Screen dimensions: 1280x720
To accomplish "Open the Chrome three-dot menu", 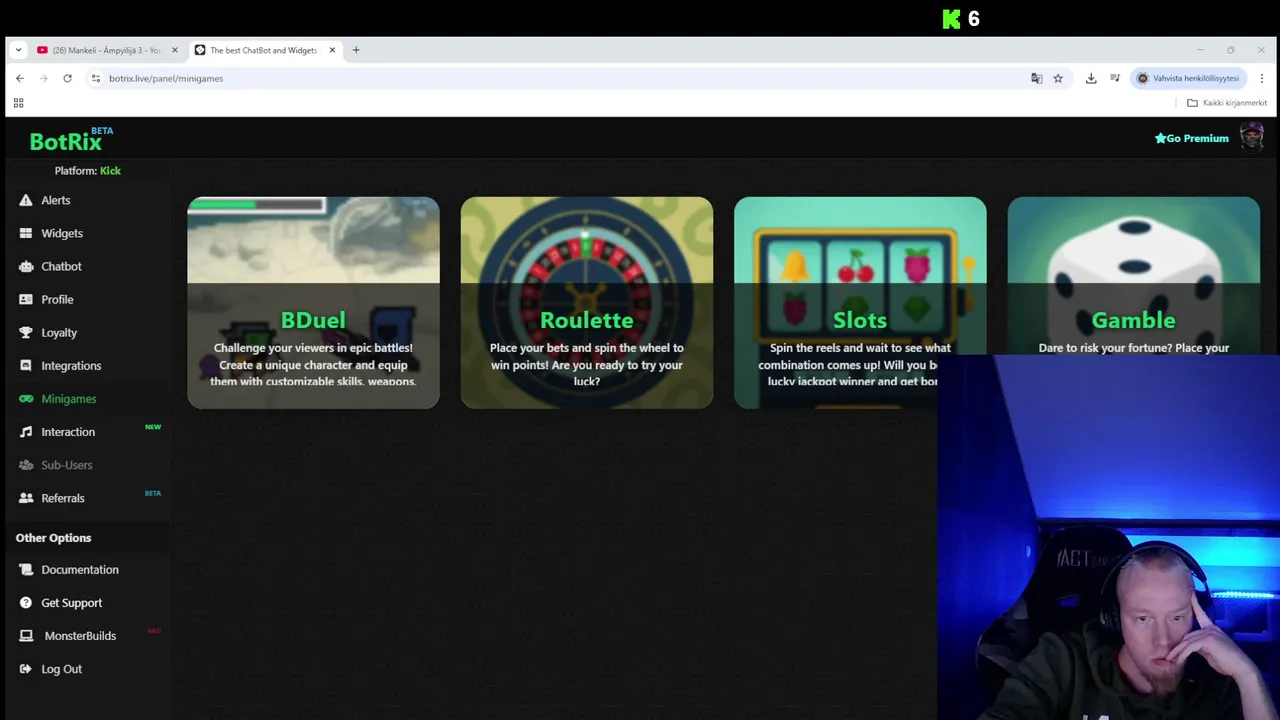I will tap(1262, 78).
